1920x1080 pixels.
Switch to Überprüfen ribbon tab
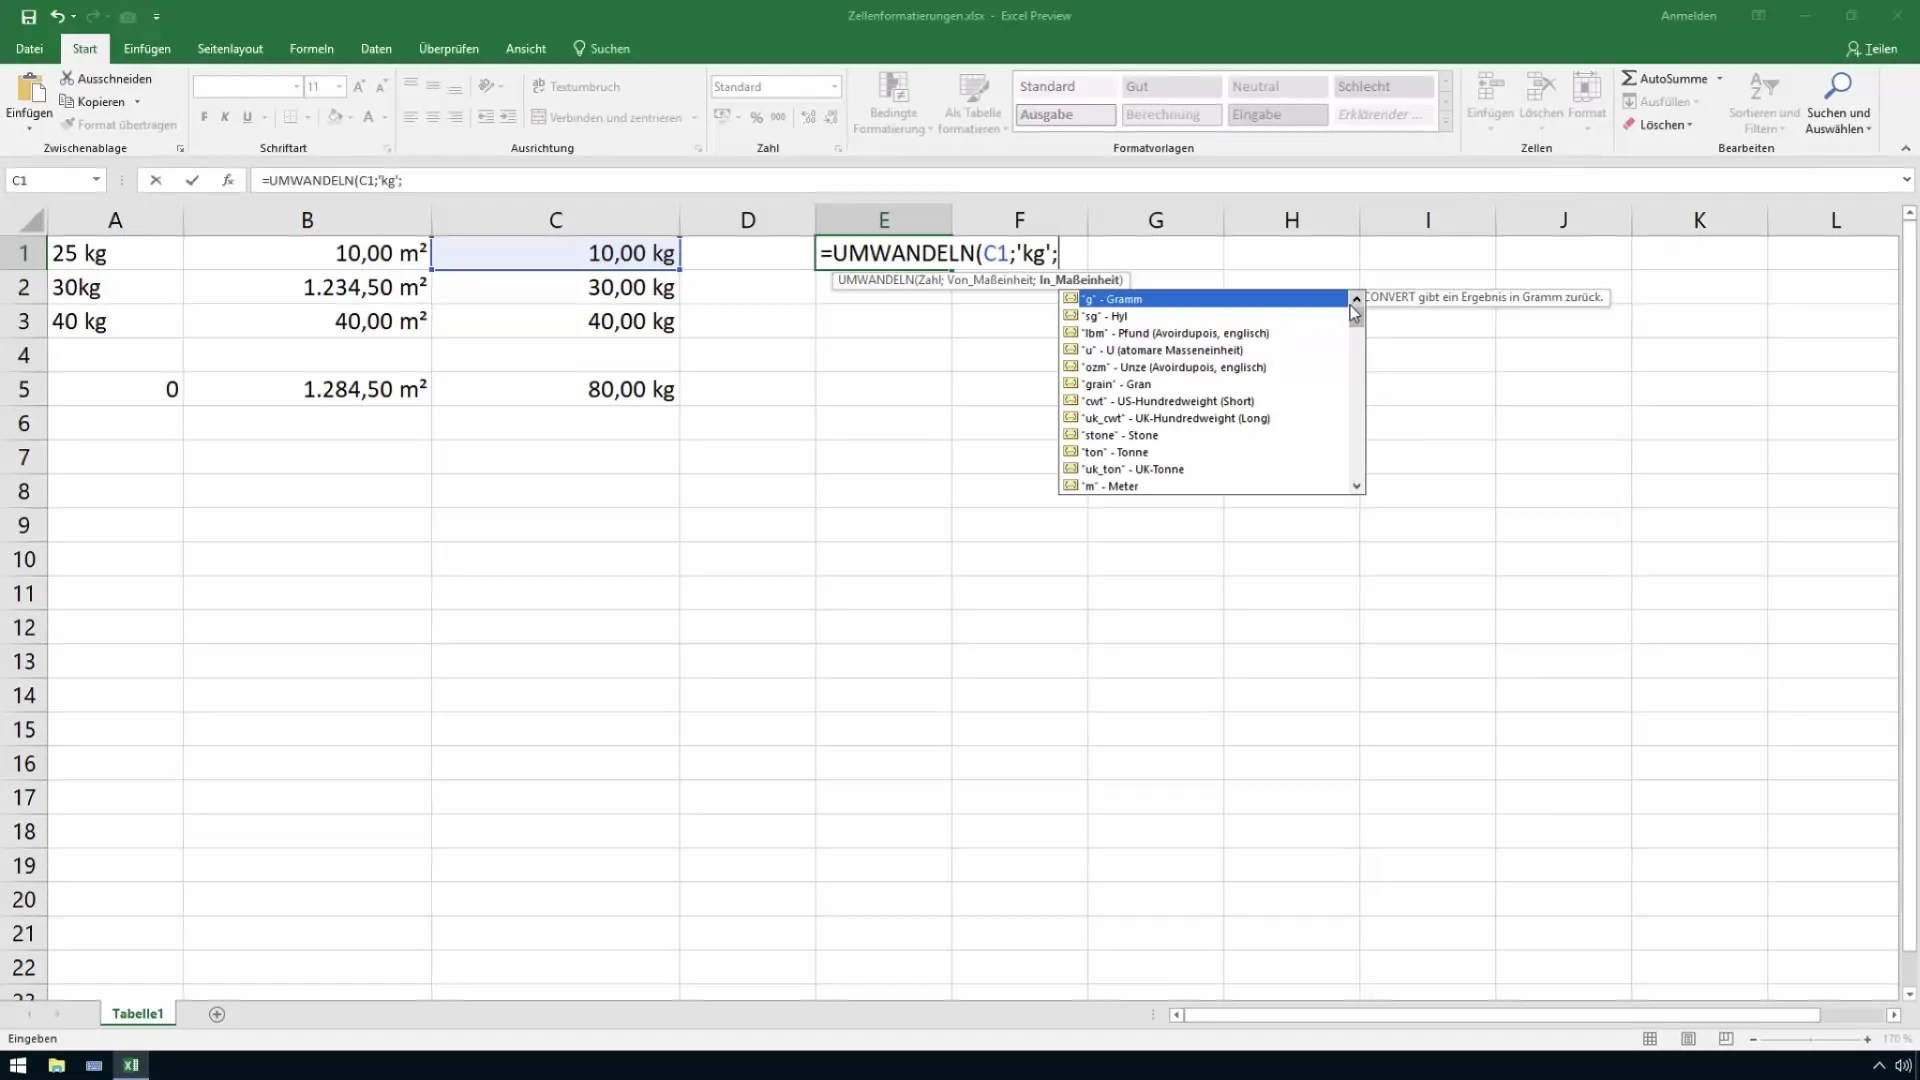point(449,48)
